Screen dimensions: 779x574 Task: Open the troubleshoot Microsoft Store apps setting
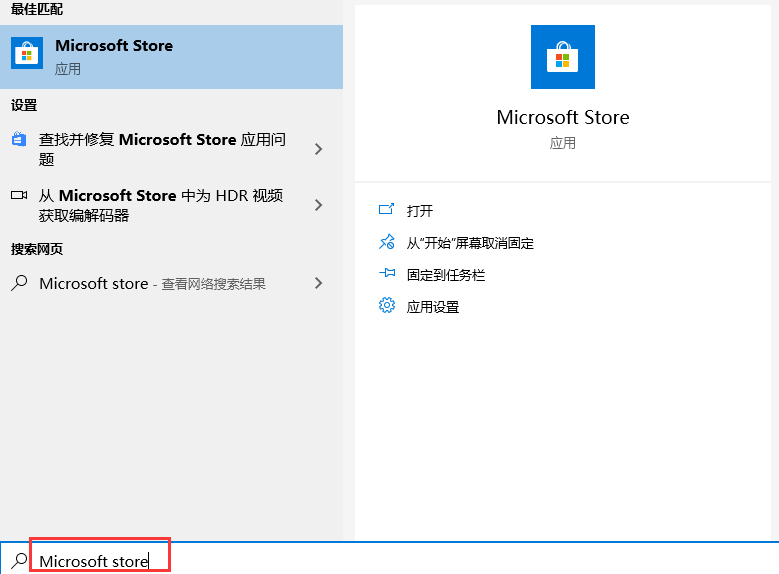pyautogui.click(x=171, y=149)
